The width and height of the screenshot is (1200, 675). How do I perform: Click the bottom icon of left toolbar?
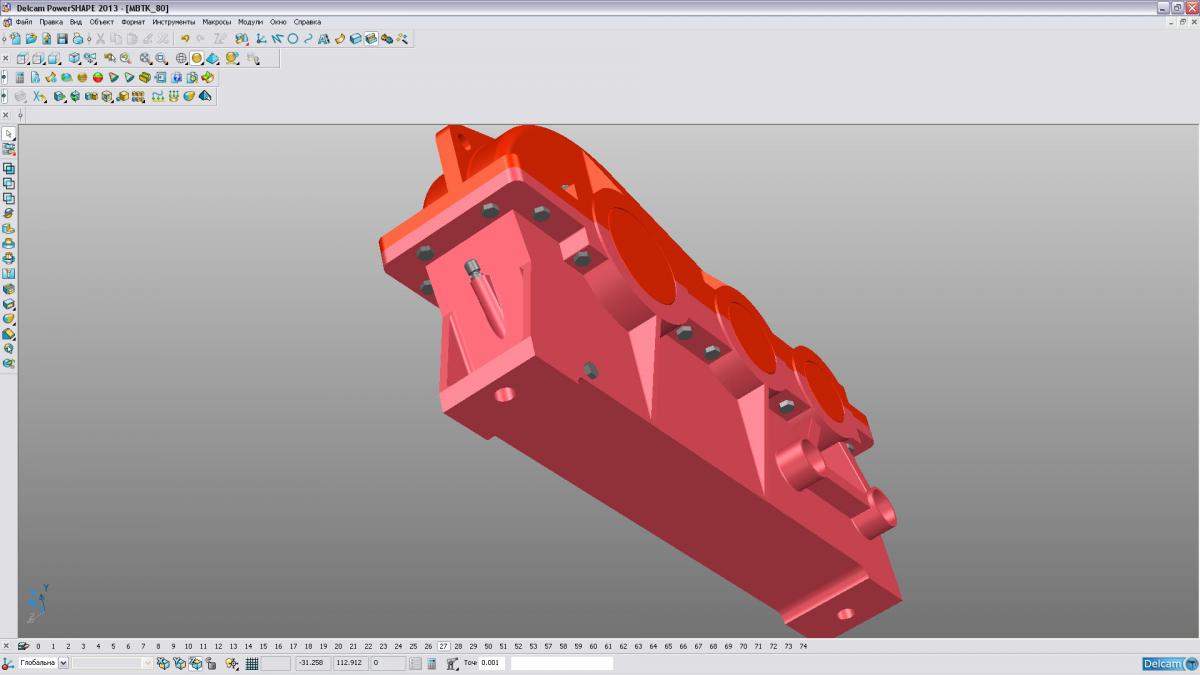(9, 364)
